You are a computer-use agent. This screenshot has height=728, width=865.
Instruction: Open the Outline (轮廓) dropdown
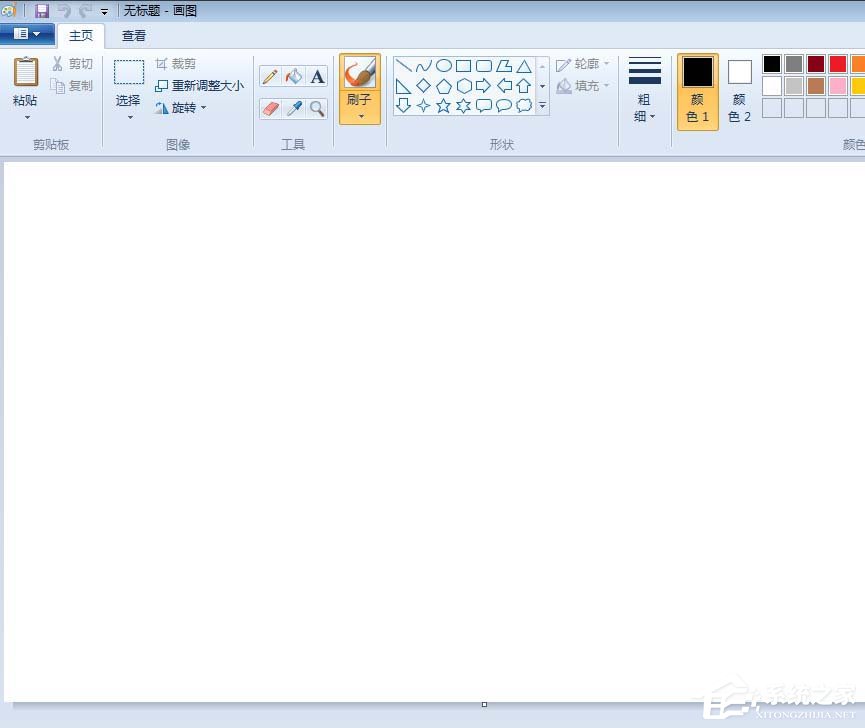click(583, 64)
